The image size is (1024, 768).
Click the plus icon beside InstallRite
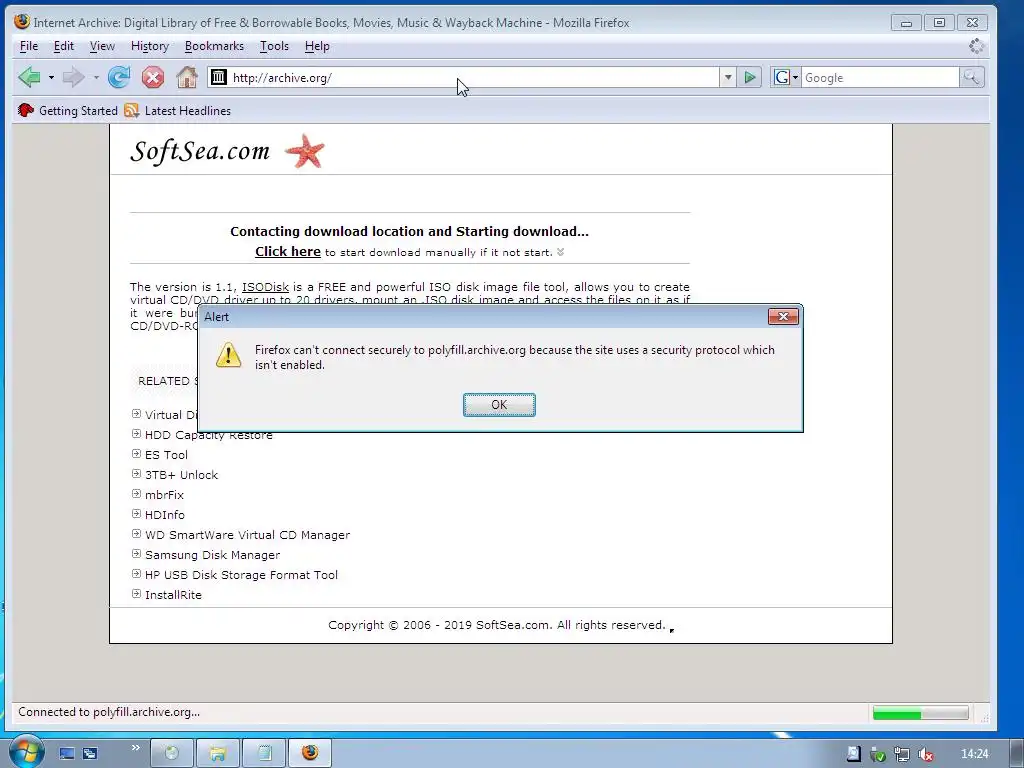(136, 594)
